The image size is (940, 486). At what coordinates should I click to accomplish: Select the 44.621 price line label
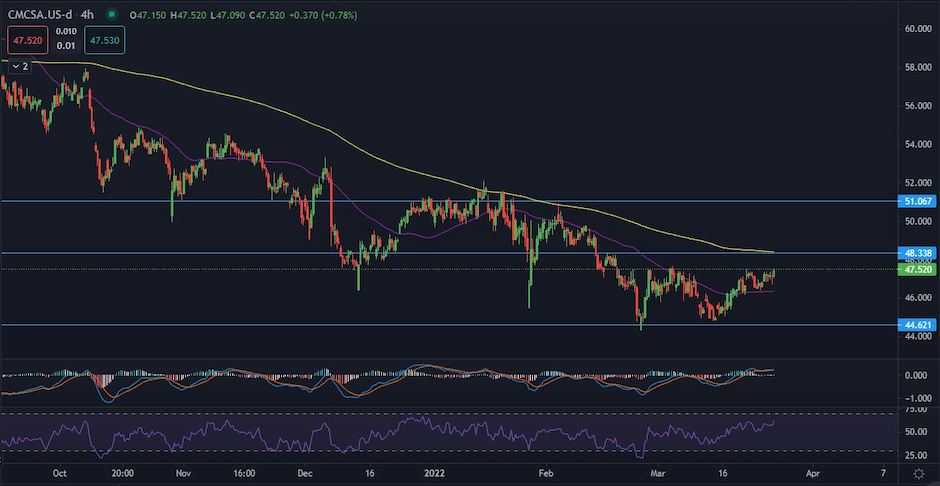coord(917,325)
